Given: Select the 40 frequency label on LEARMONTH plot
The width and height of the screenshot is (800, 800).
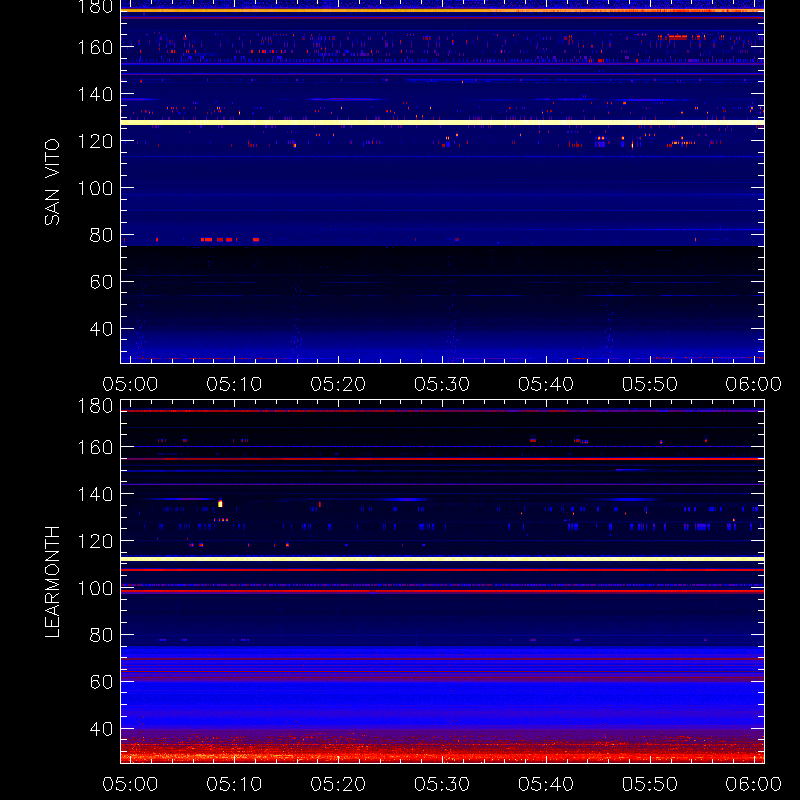Looking at the screenshot, I should coord(101,729).
